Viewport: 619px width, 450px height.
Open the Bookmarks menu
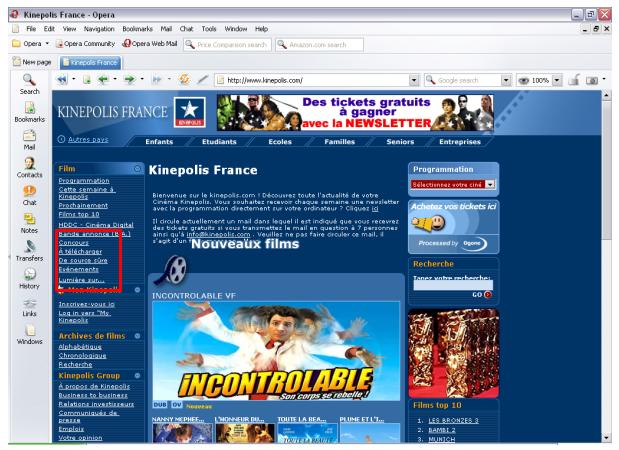point(137,29)
